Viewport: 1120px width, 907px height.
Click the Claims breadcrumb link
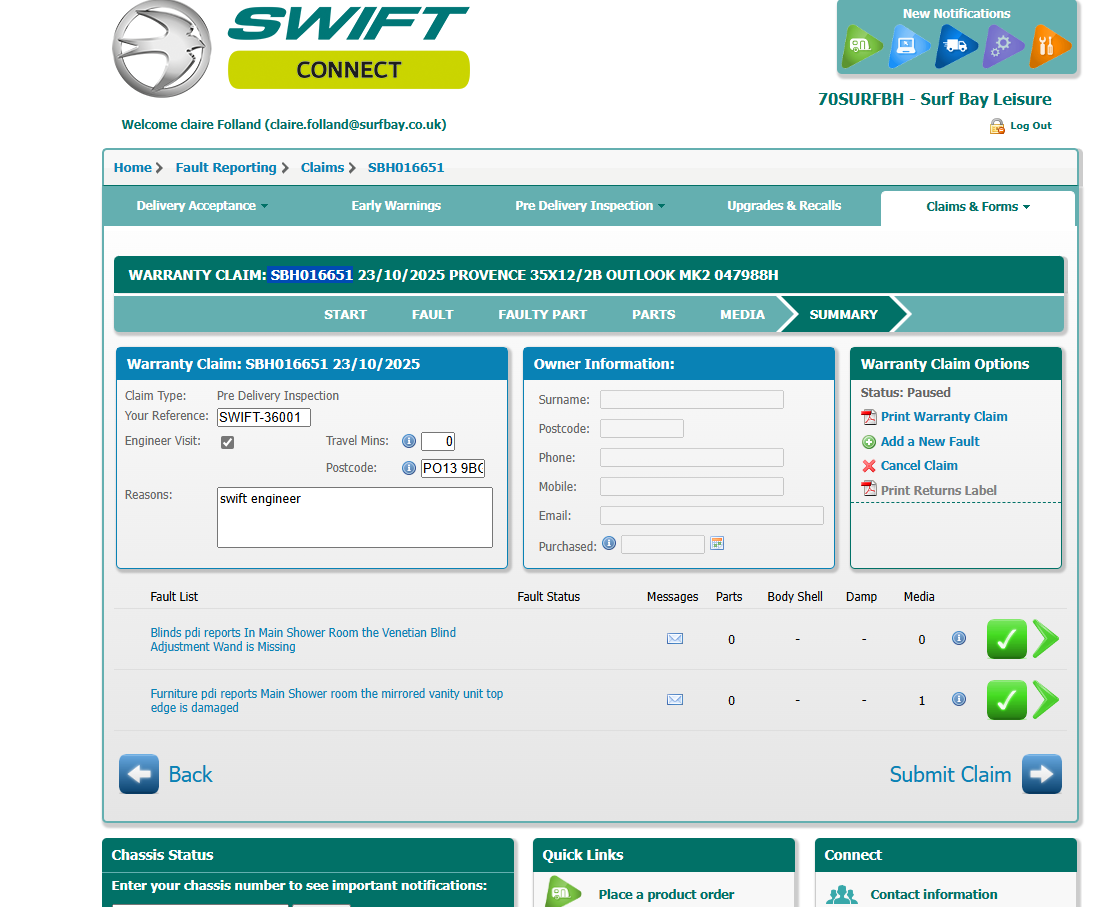pos(322,167)
